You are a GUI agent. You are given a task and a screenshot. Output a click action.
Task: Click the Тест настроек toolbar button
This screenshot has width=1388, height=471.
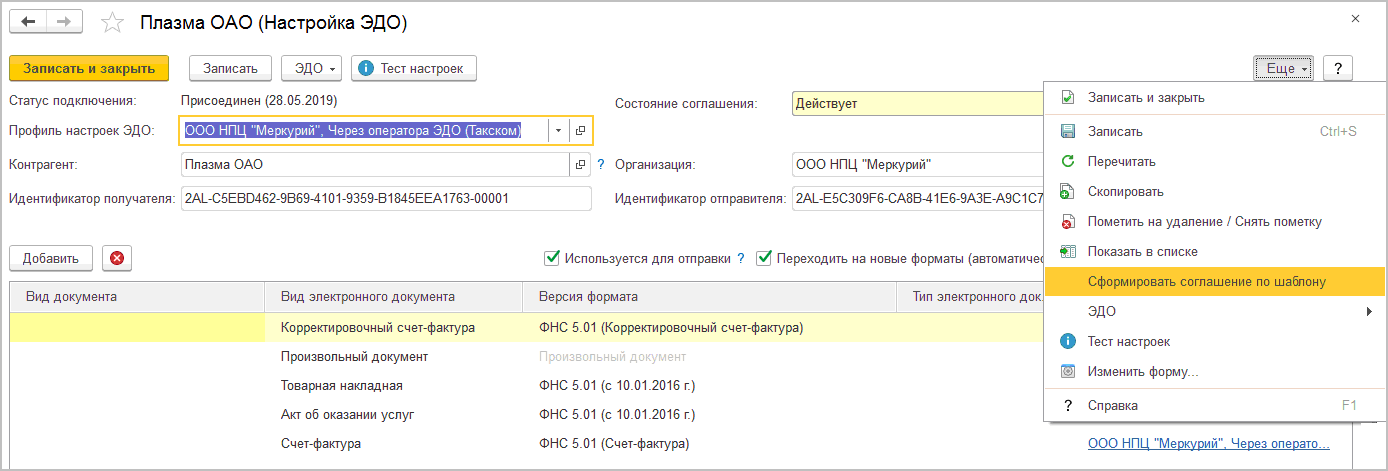414,68
